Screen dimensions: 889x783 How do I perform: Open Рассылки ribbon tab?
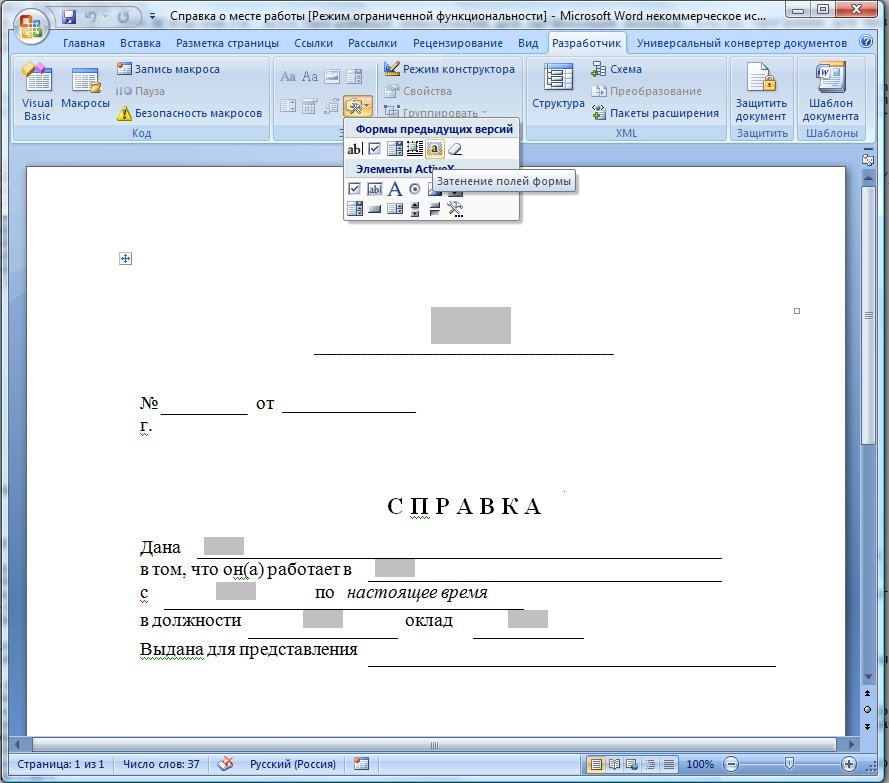tap(372, 43)
